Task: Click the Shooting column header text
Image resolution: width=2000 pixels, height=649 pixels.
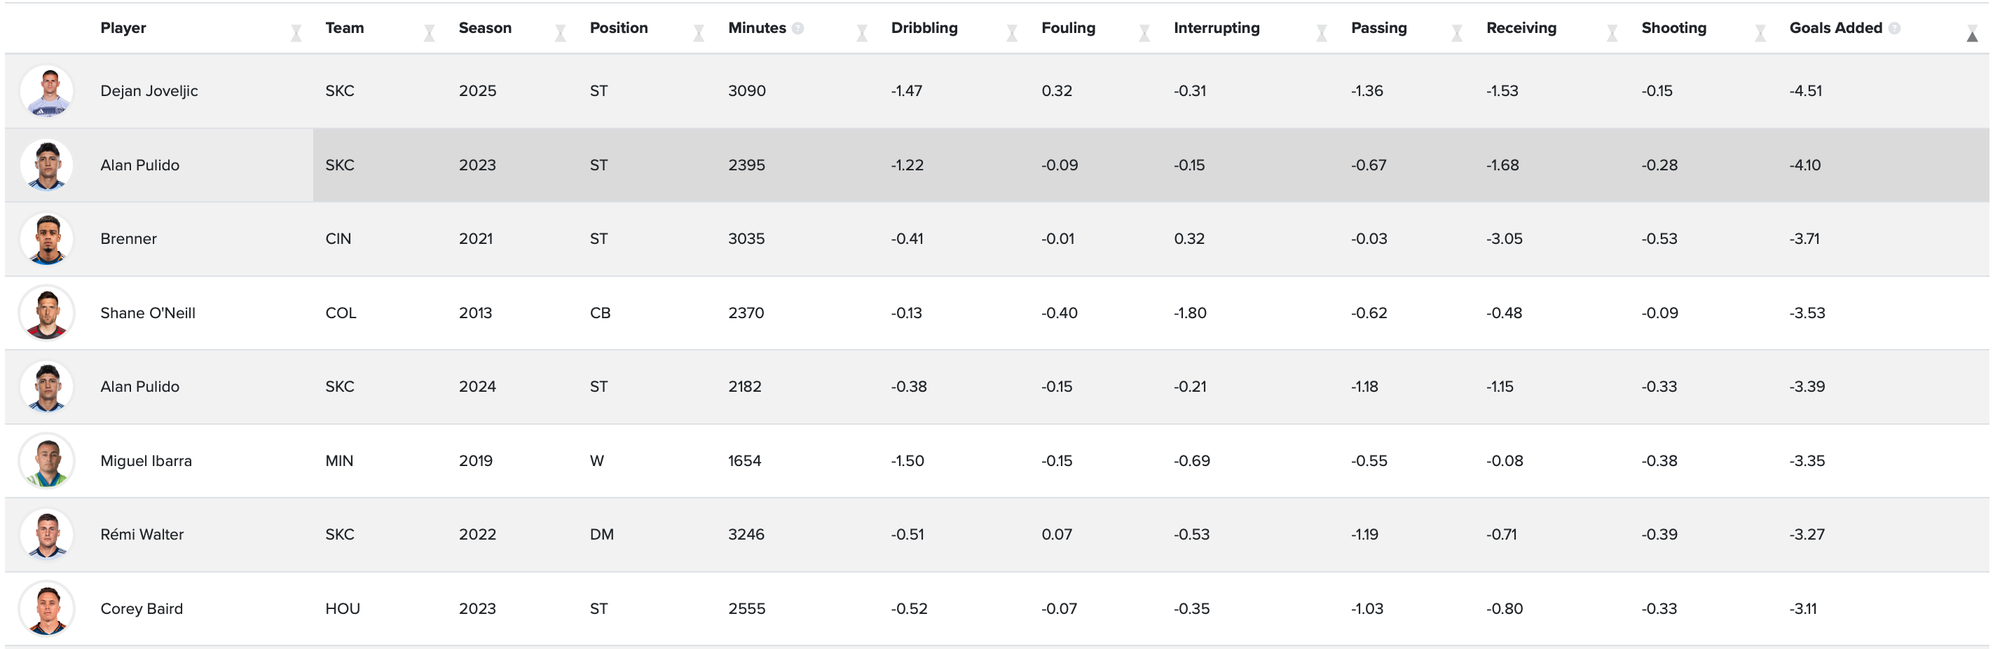Action: pyautogui.click(x=1673, y=28)
